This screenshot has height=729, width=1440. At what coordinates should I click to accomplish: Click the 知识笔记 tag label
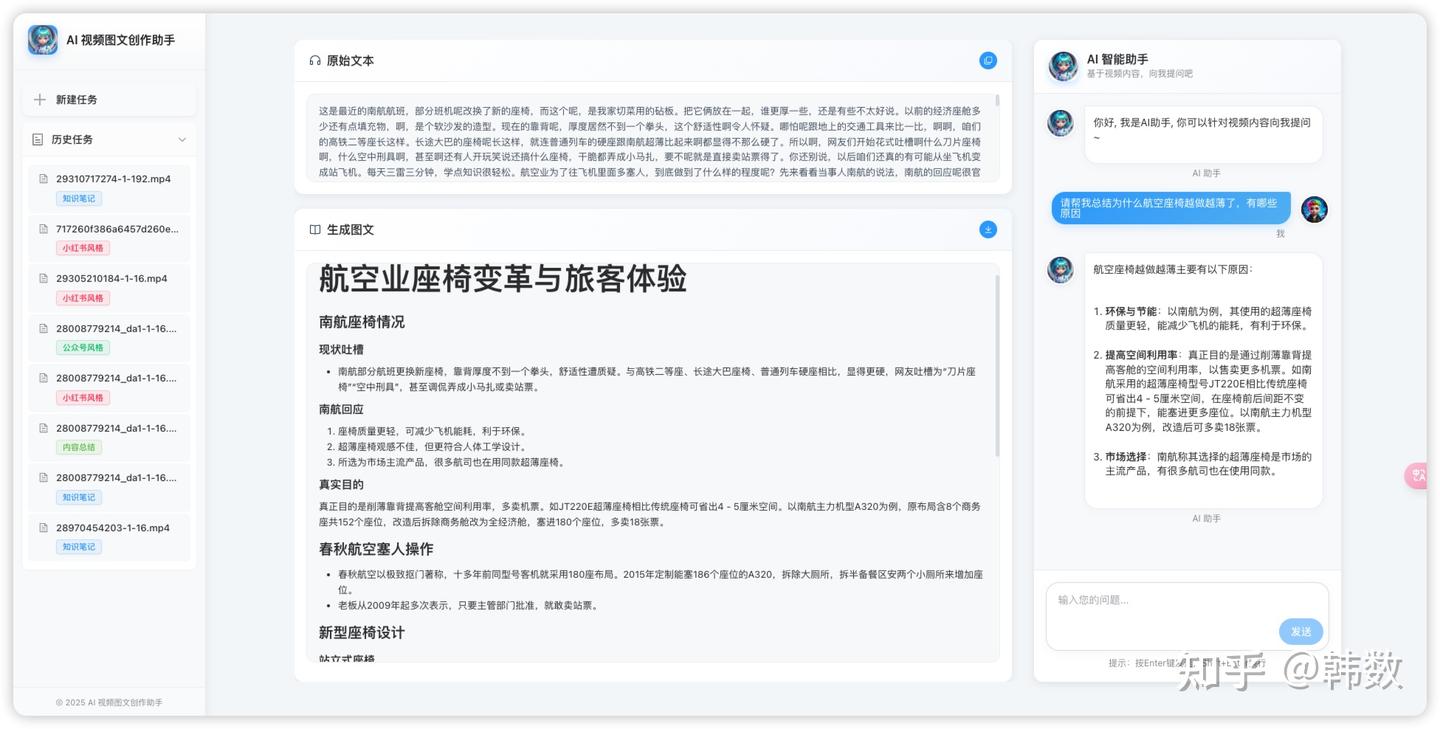(x=78, y=198)
